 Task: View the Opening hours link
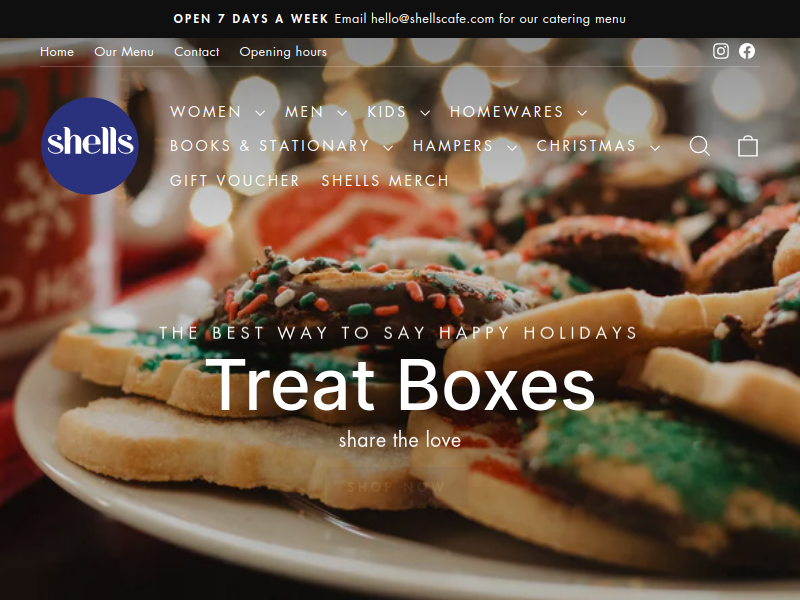[283, 52]
